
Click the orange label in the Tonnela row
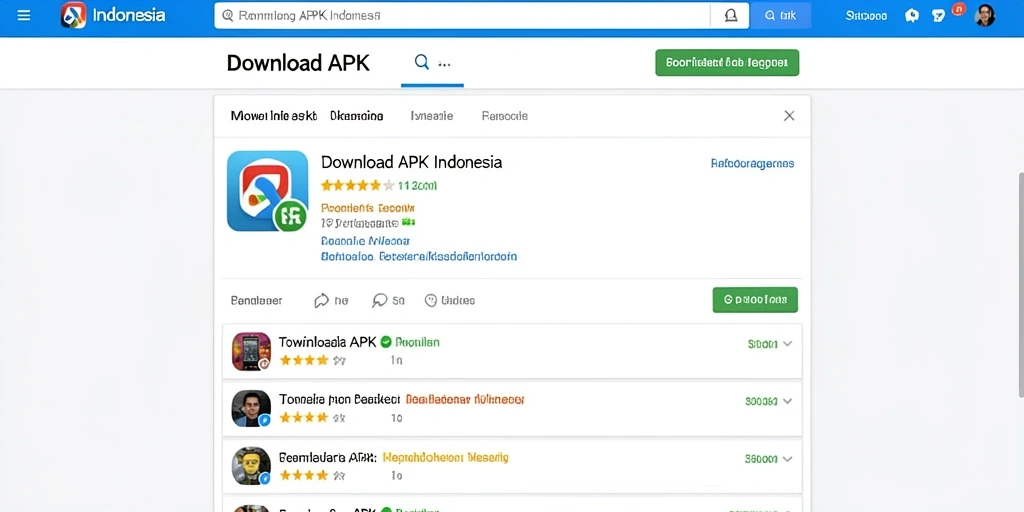pos(465,399)
